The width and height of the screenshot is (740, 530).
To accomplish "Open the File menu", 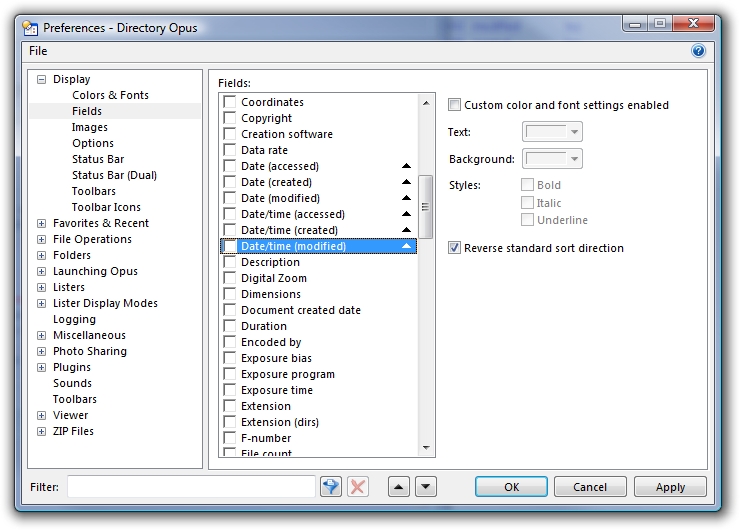I will tap(38, 51).
